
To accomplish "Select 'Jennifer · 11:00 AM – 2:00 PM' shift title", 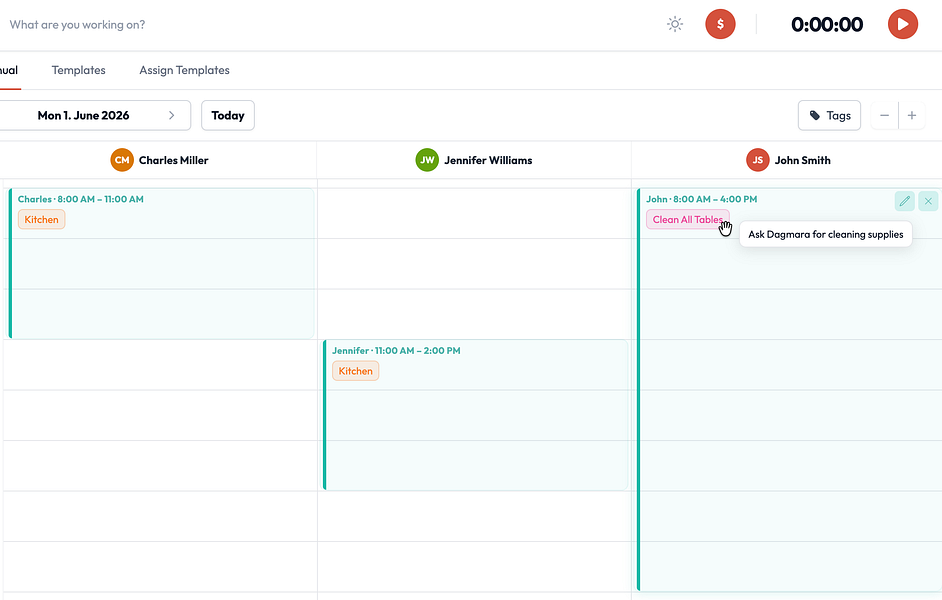I will [397, 350].
